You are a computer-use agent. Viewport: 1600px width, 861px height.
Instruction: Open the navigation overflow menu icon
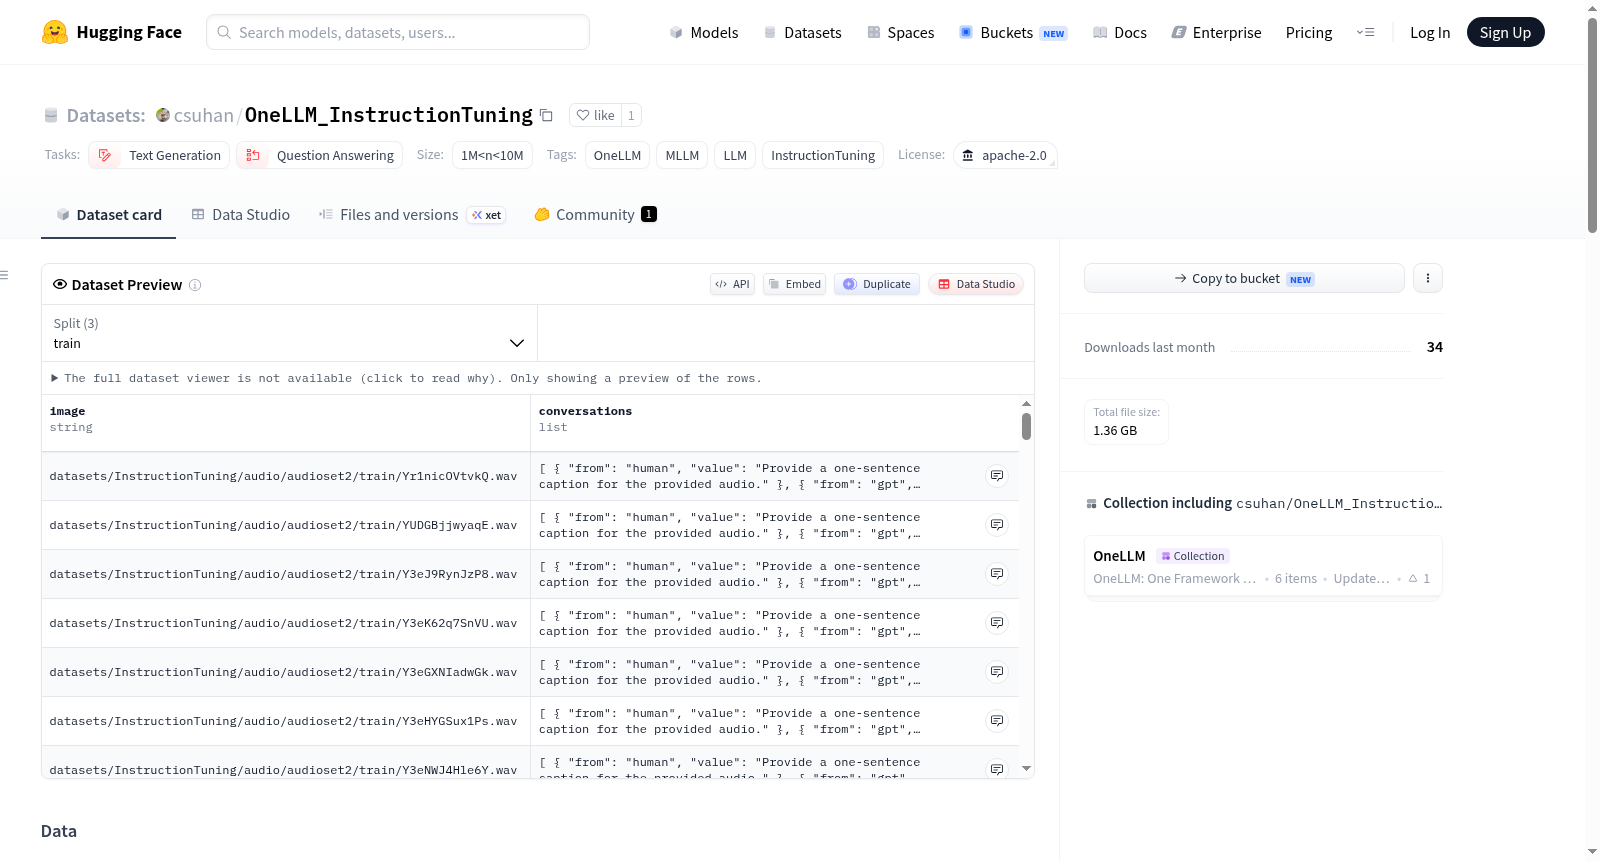1365,32
